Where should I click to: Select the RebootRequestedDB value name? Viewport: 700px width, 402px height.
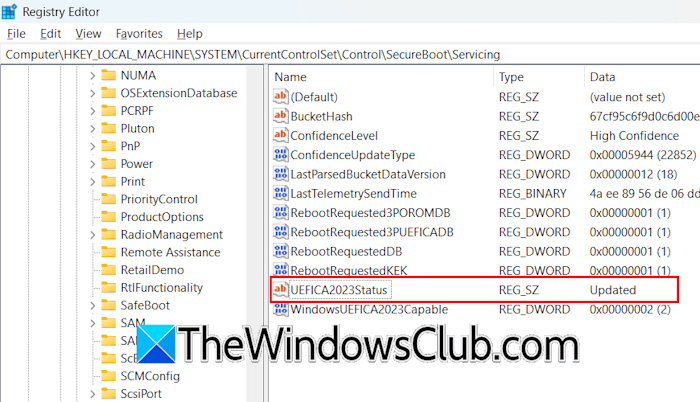[x=346, y=251]
